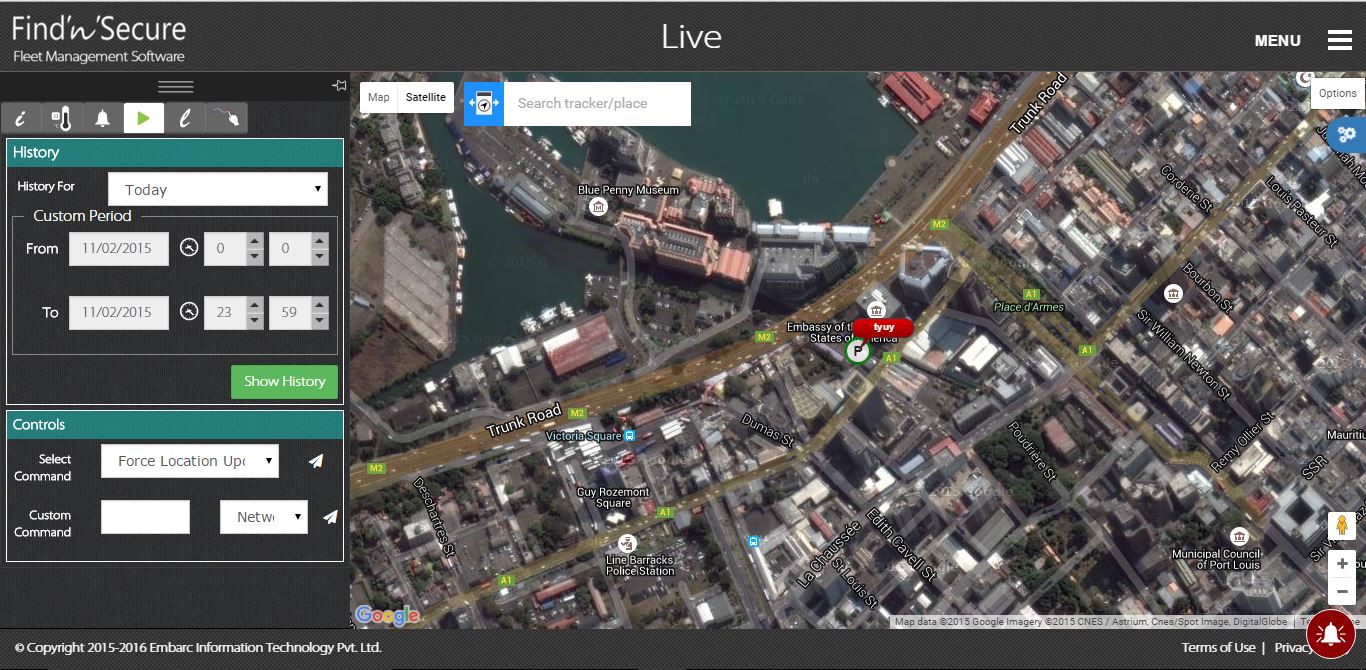Send the custom command with paper plane
Viewport: 1366px width, 670px height.
click(330, 517)
